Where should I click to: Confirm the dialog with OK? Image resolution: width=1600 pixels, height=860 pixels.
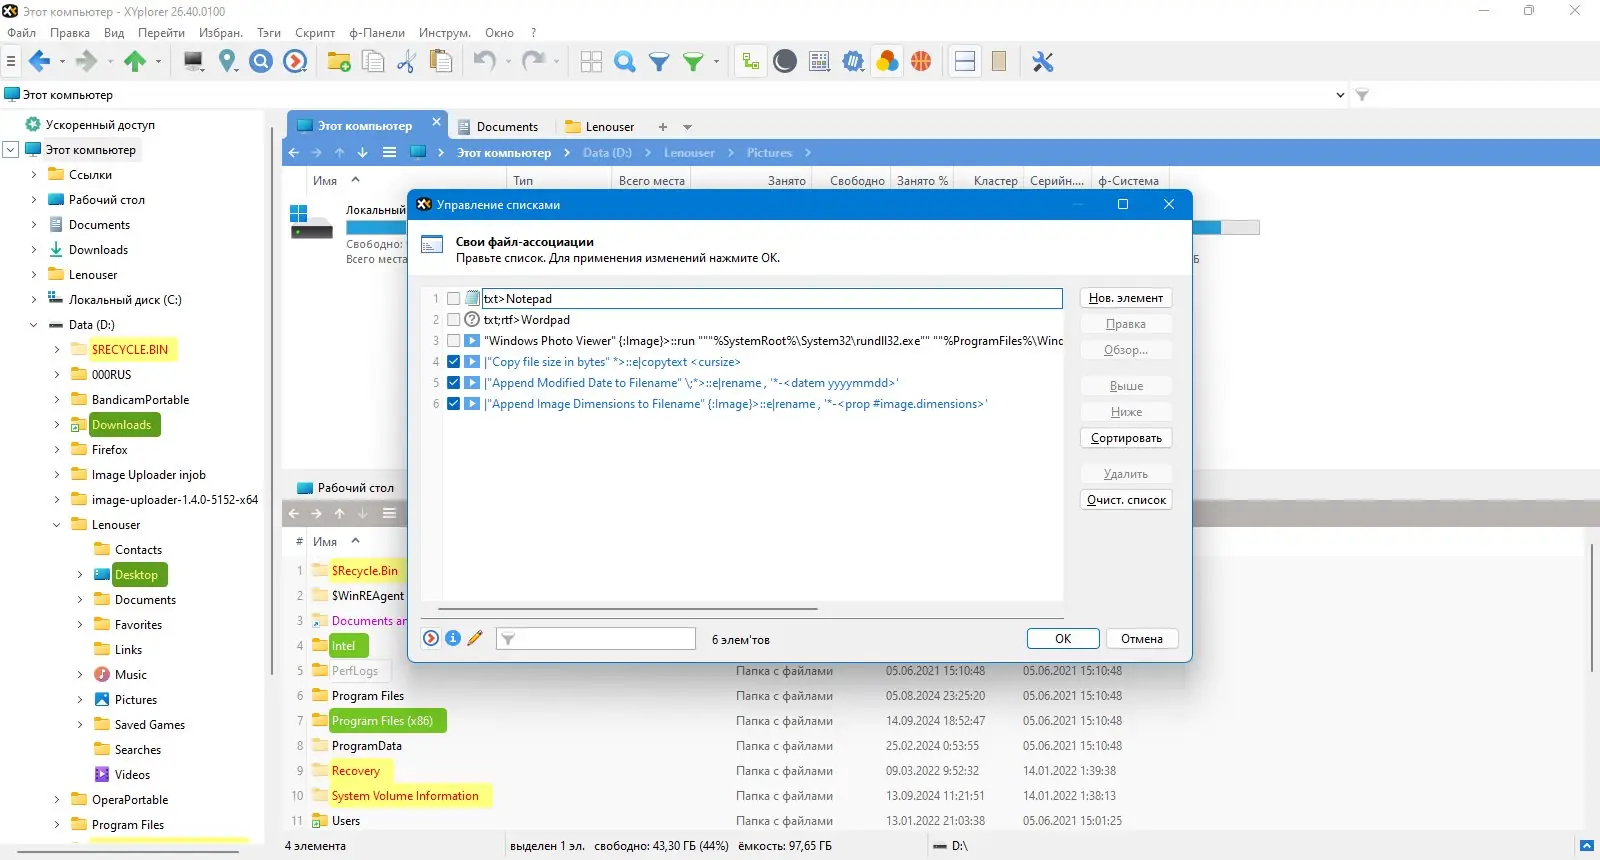(1063, 639)
